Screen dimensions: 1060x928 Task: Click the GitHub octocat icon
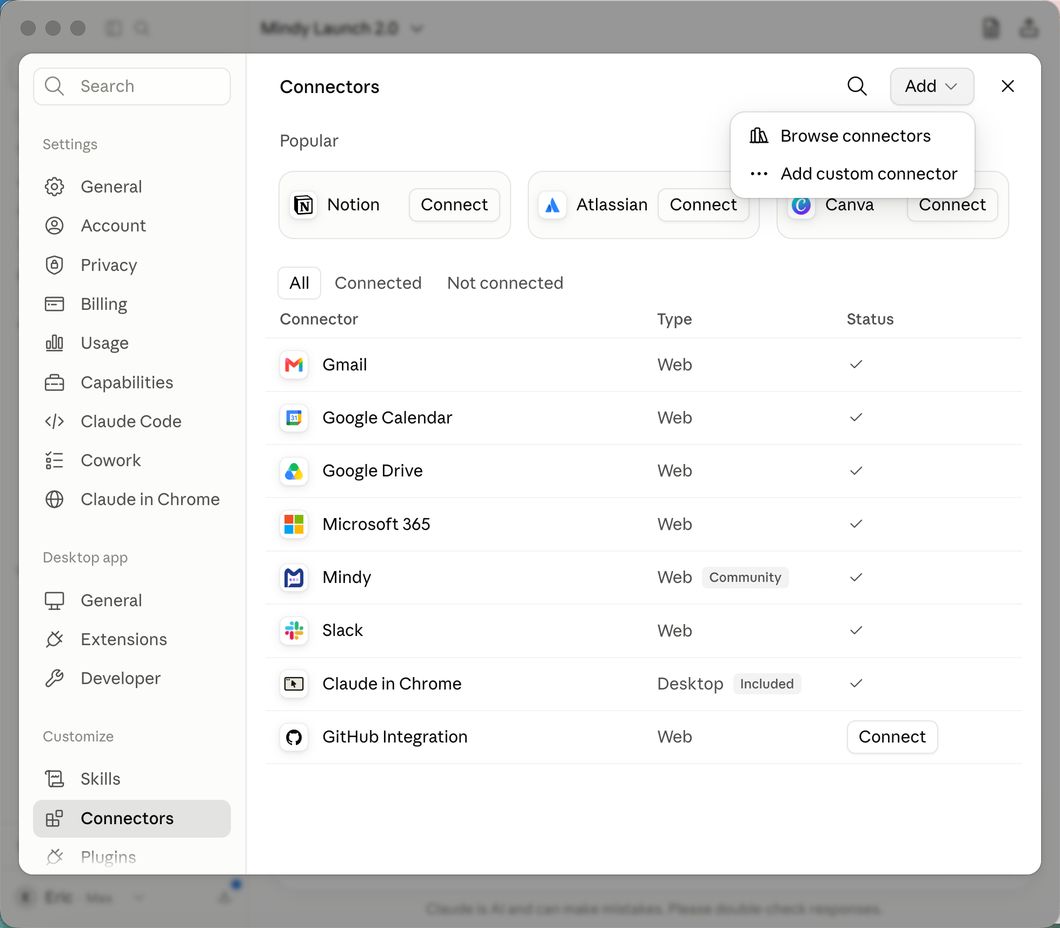point(294,737)
